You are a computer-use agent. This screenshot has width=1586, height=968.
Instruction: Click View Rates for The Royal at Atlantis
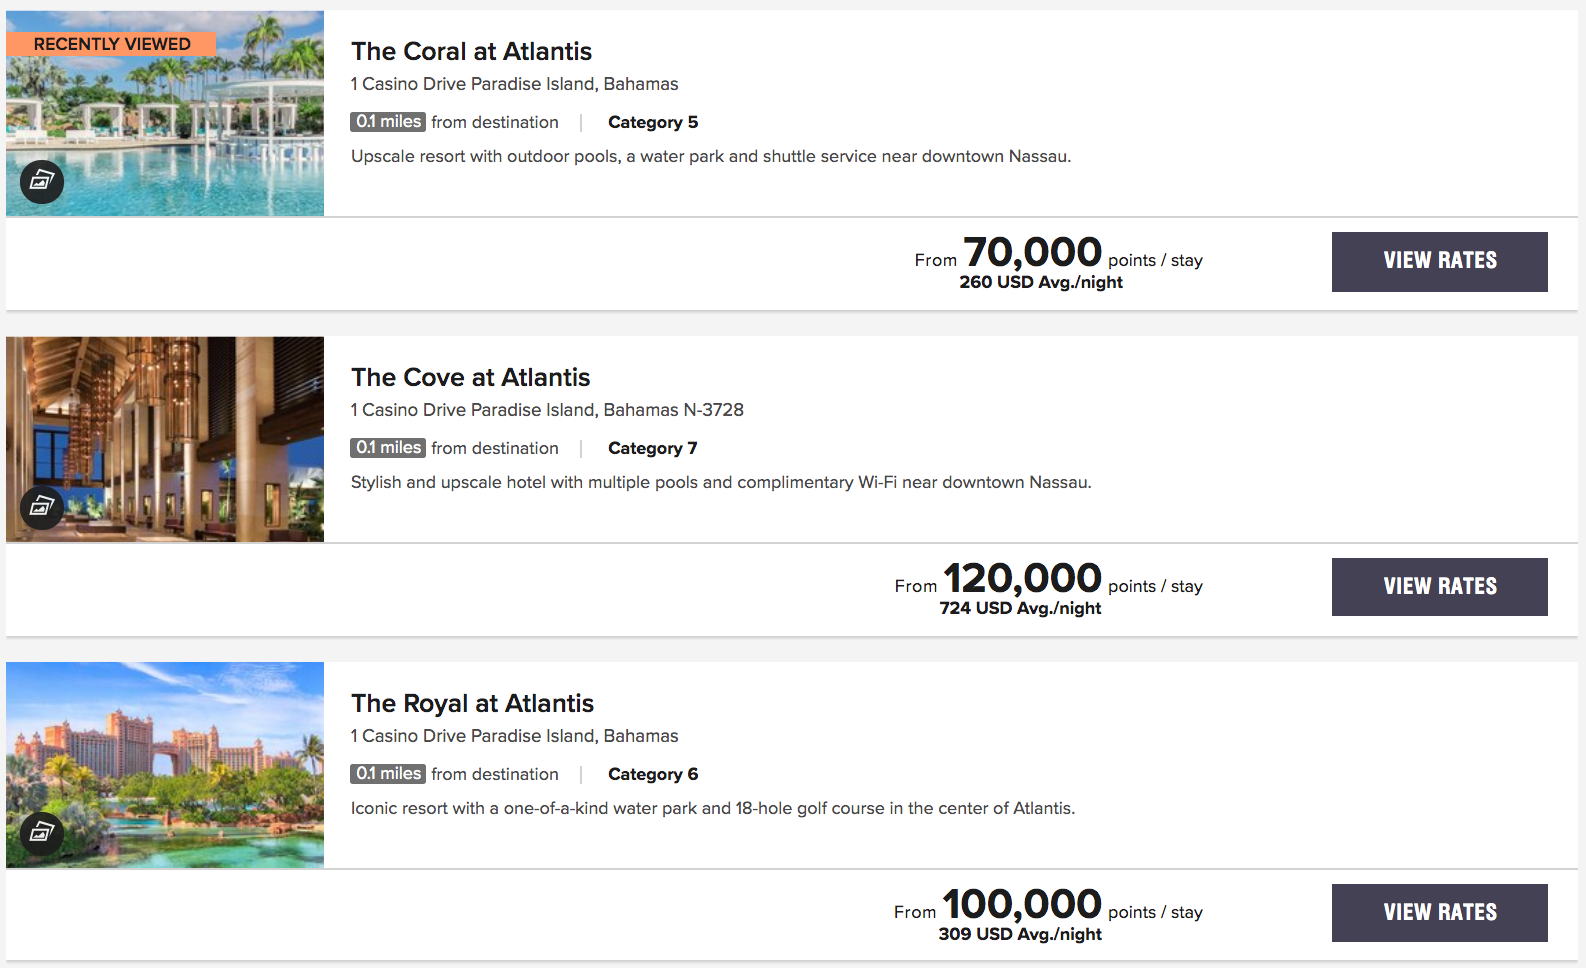(x=1439, y=913)
